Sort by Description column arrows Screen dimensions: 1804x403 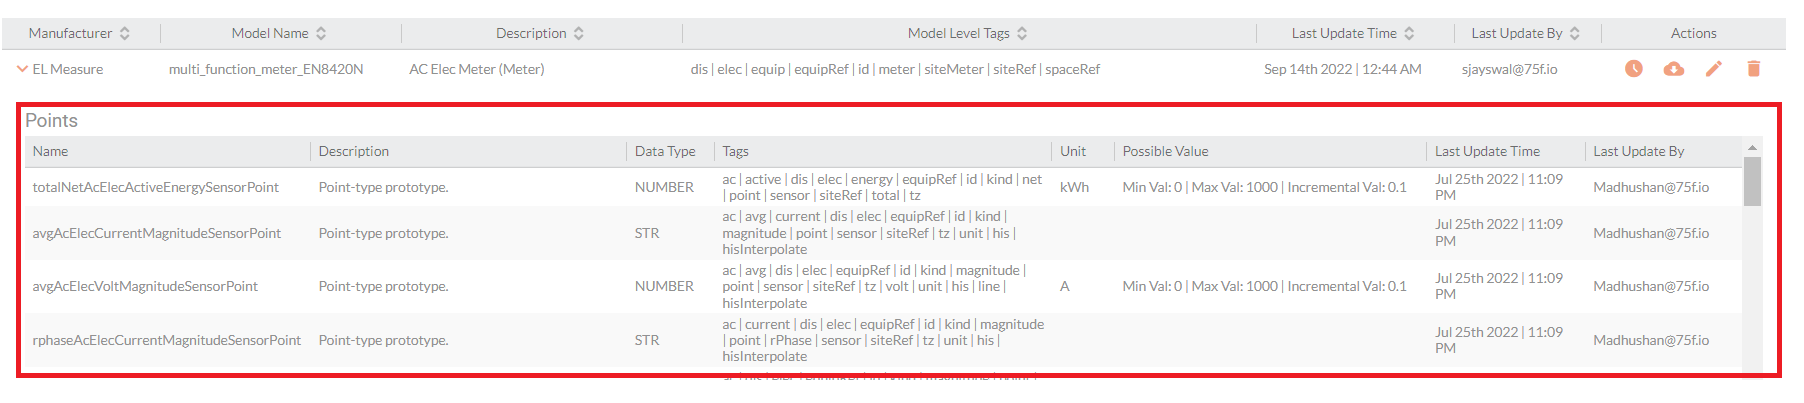tap(579, 33)
